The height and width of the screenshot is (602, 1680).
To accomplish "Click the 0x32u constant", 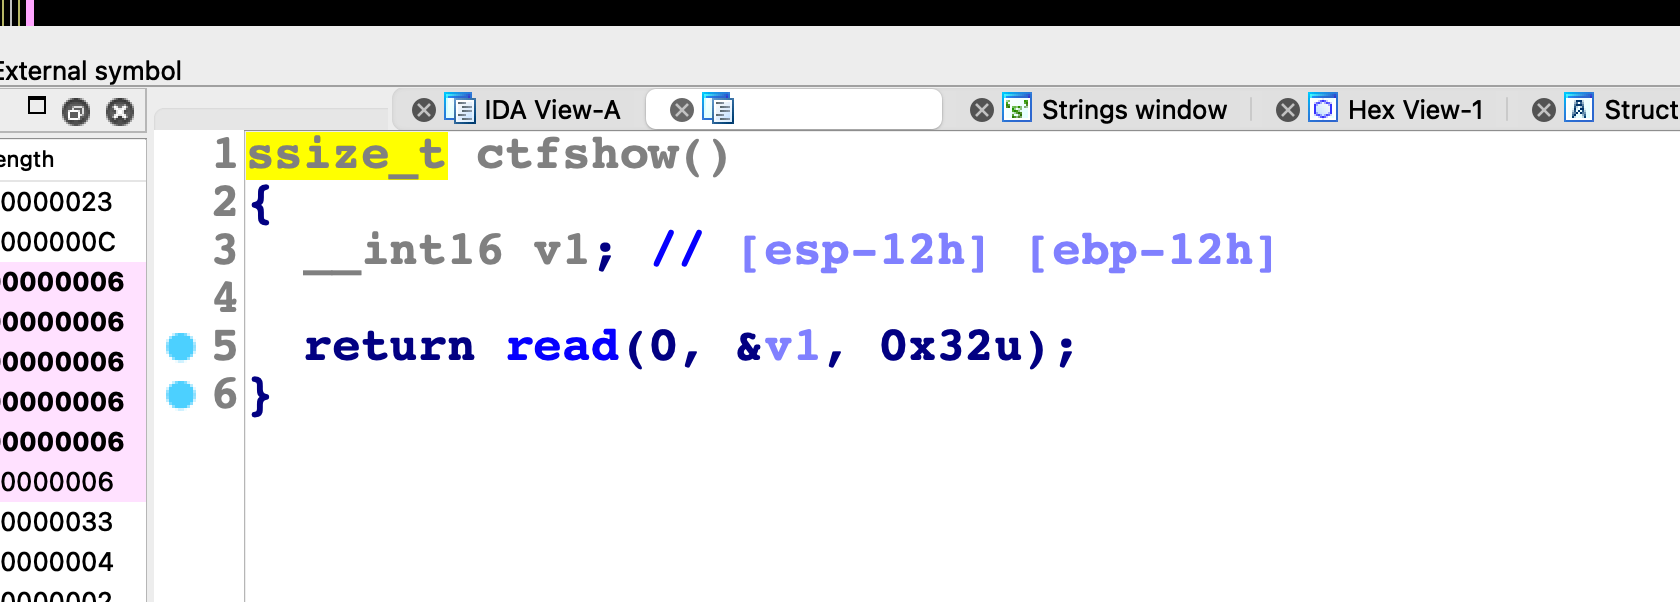I will (x=952, y=347).
